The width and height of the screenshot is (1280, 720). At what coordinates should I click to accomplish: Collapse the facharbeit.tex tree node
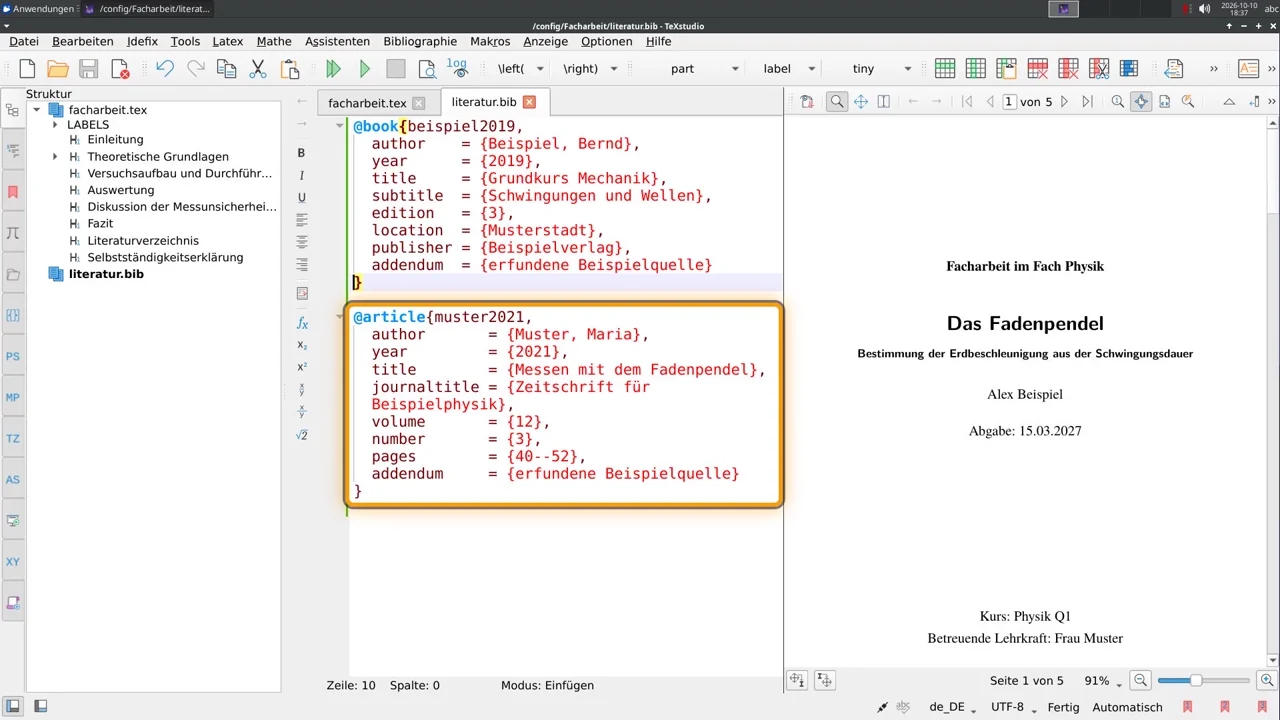(x=36, y=110)
